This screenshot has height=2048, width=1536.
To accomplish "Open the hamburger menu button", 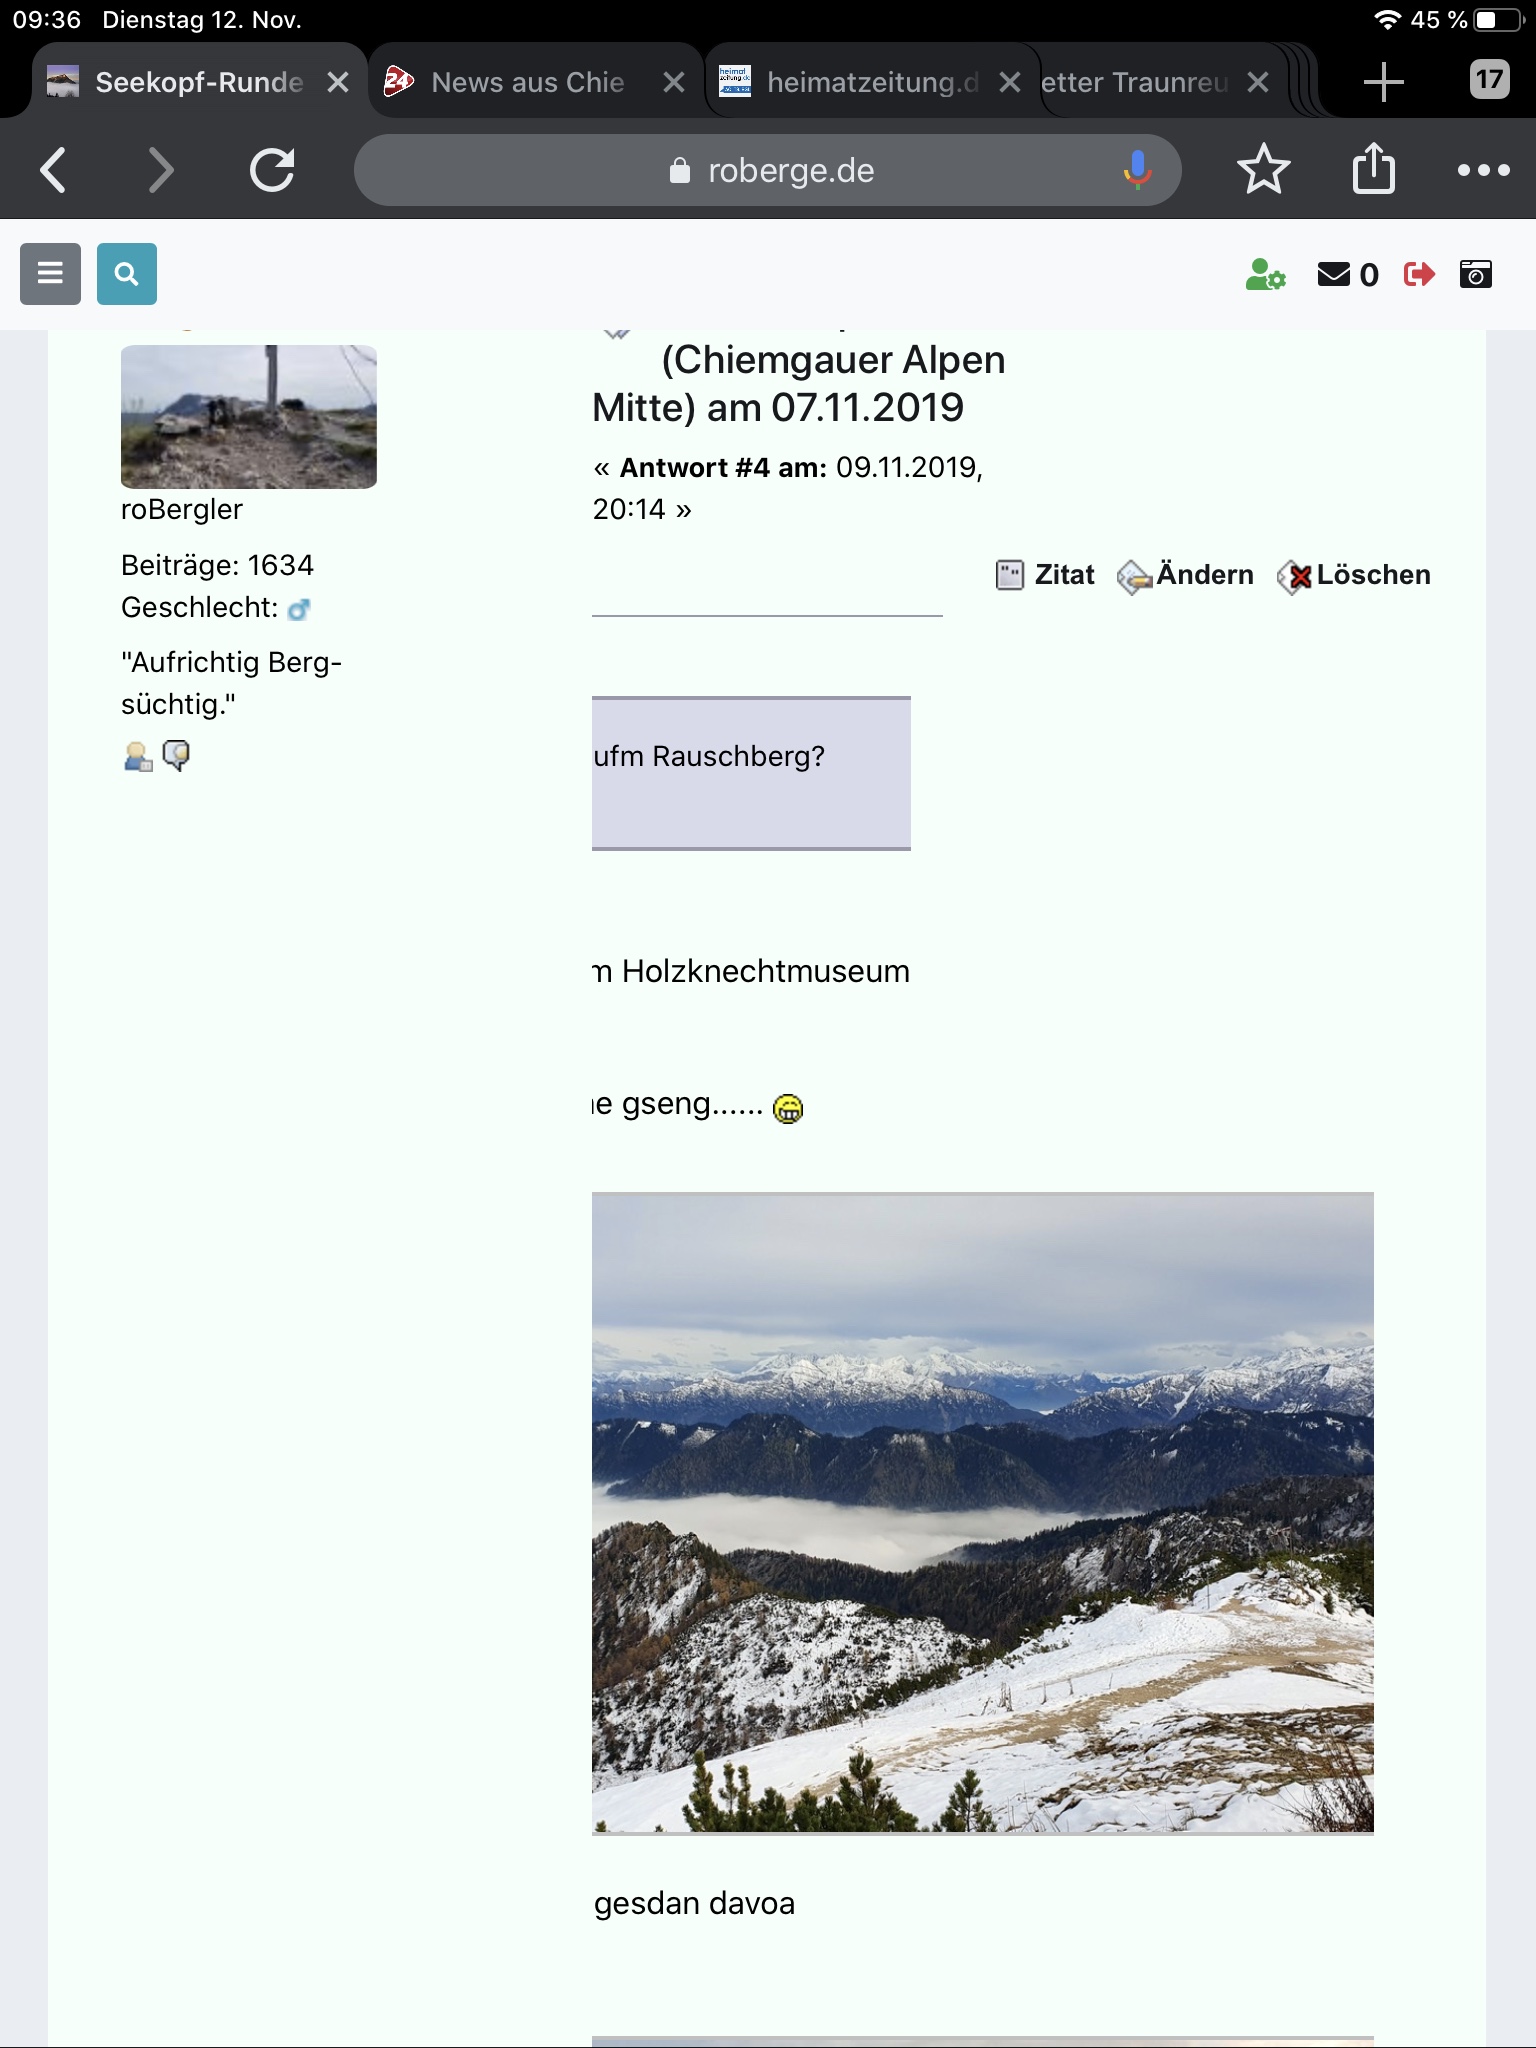I will pos(50,273).
